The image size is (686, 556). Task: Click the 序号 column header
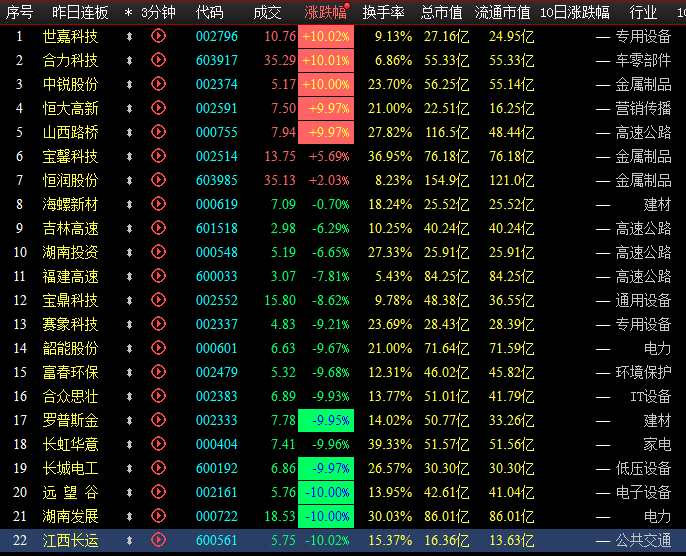(x=19, y=12)
